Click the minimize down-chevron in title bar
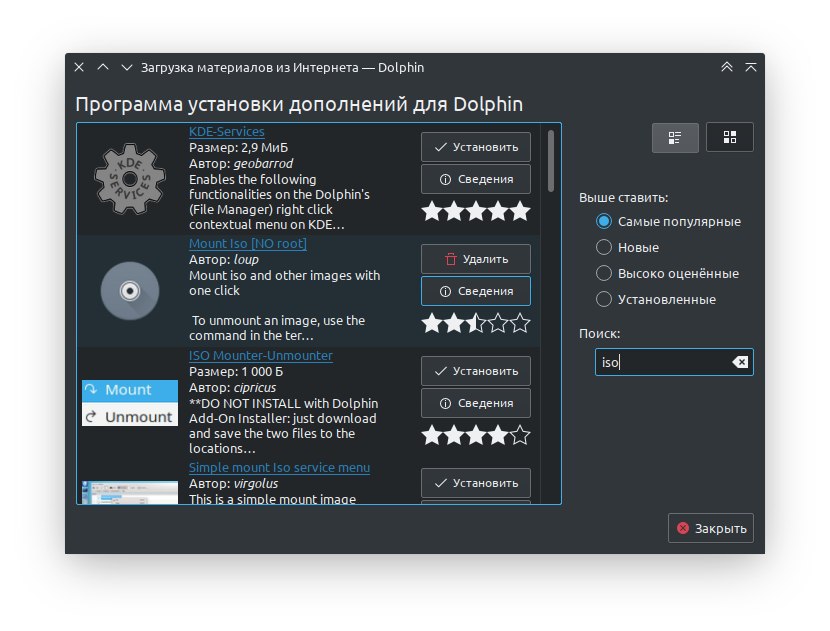The image size is (830, 631). click(127, 67)
